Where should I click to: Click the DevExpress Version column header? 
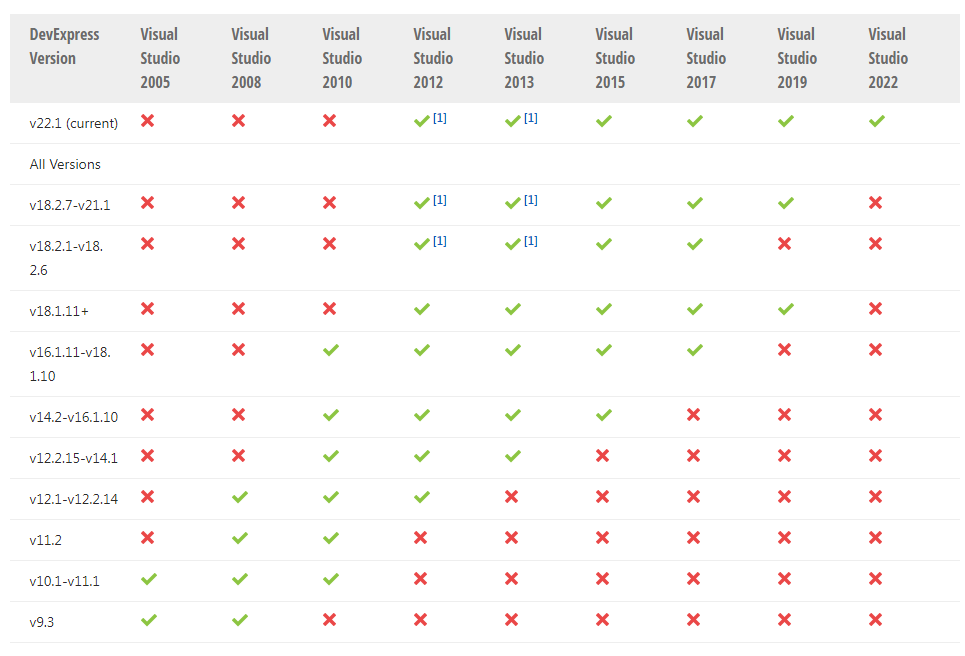tap(65, 46)
